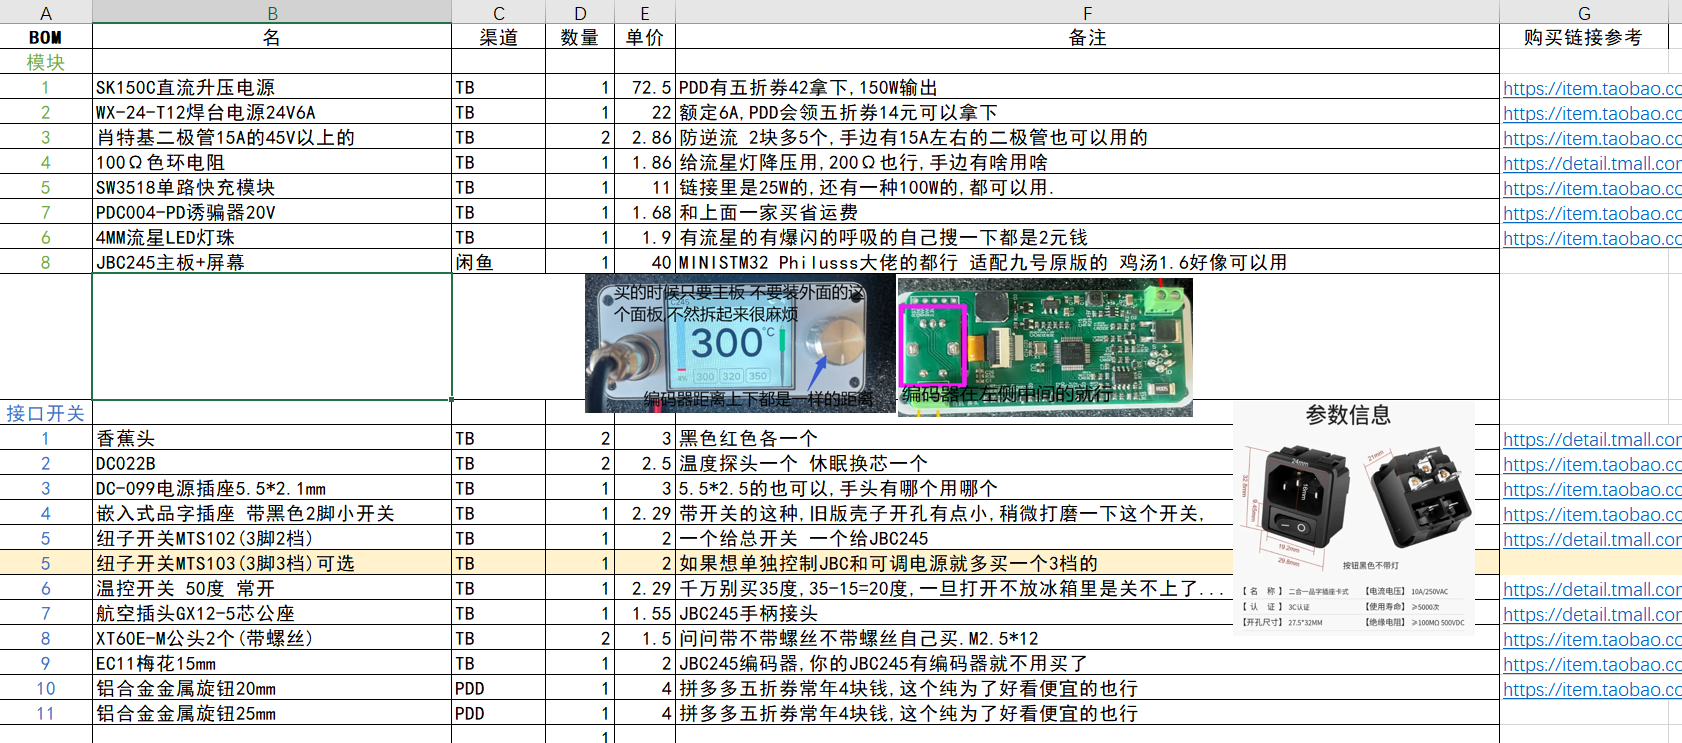Click the 备注 header cell

[1087, 37]
